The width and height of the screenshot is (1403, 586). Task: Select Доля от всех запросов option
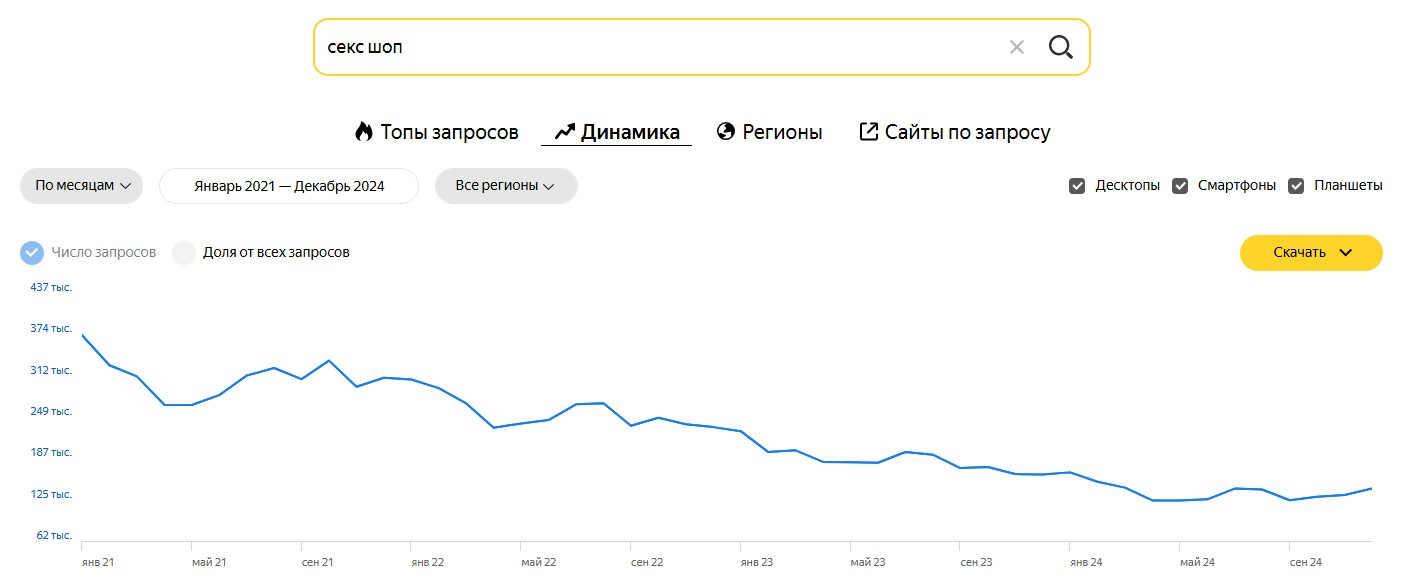tap(184, 253)
